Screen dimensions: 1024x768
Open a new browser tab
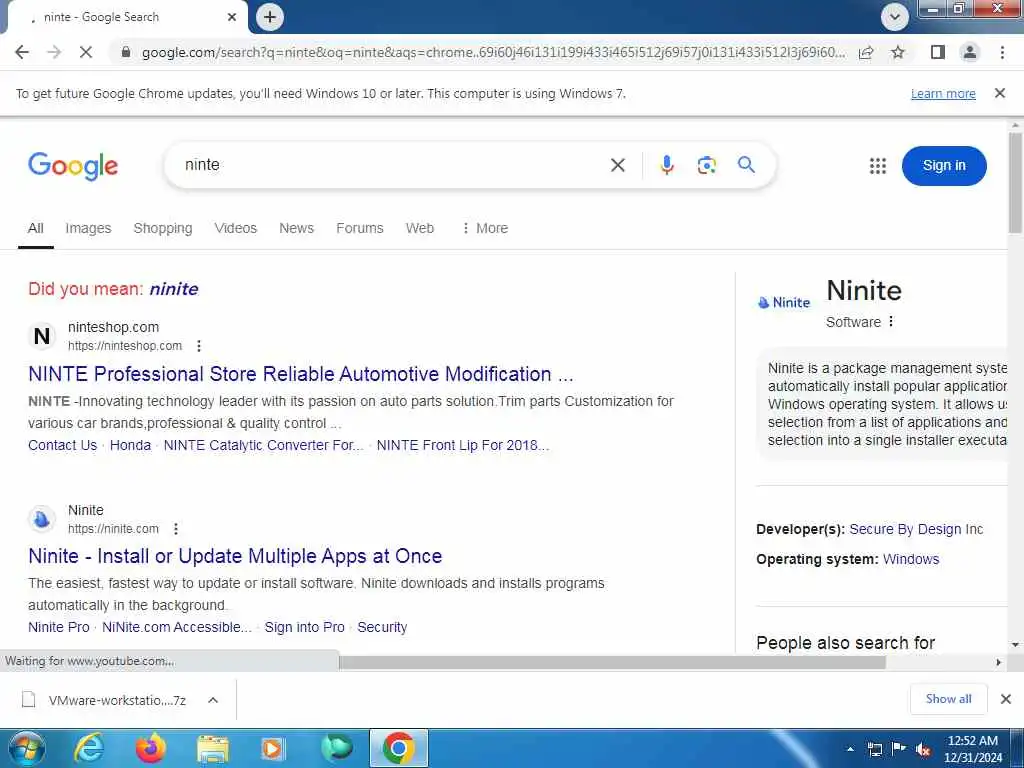pyautogui.click(x=270, y=17)
